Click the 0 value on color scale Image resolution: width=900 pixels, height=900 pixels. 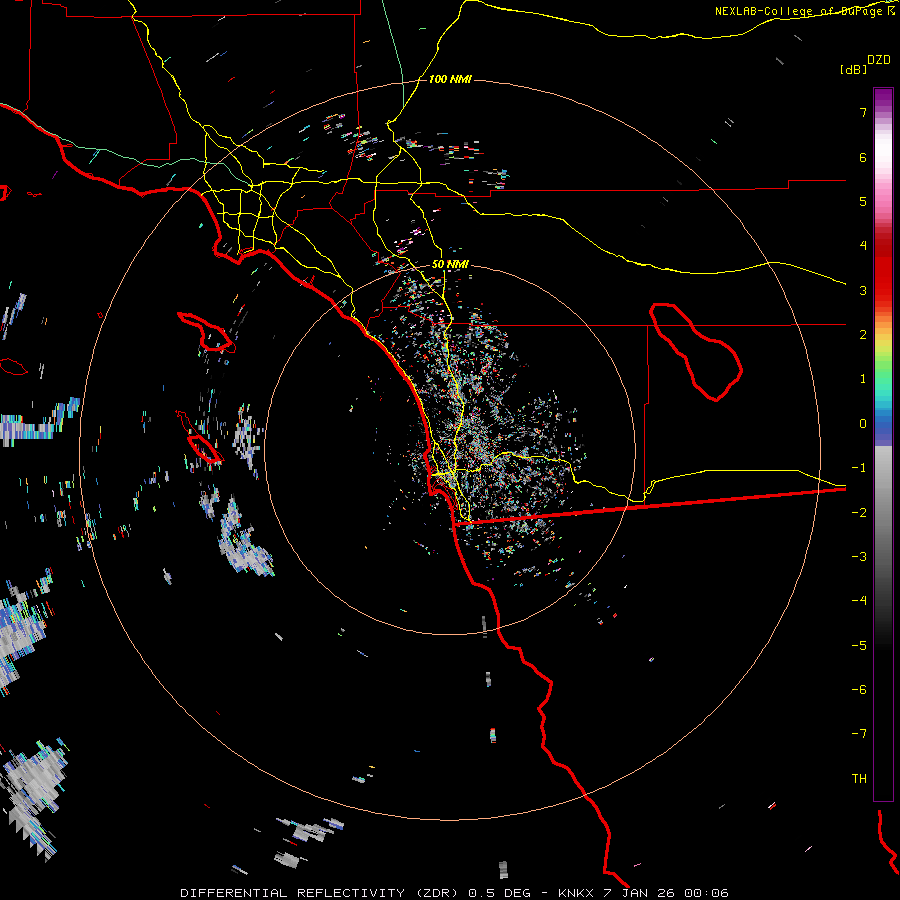863,424
